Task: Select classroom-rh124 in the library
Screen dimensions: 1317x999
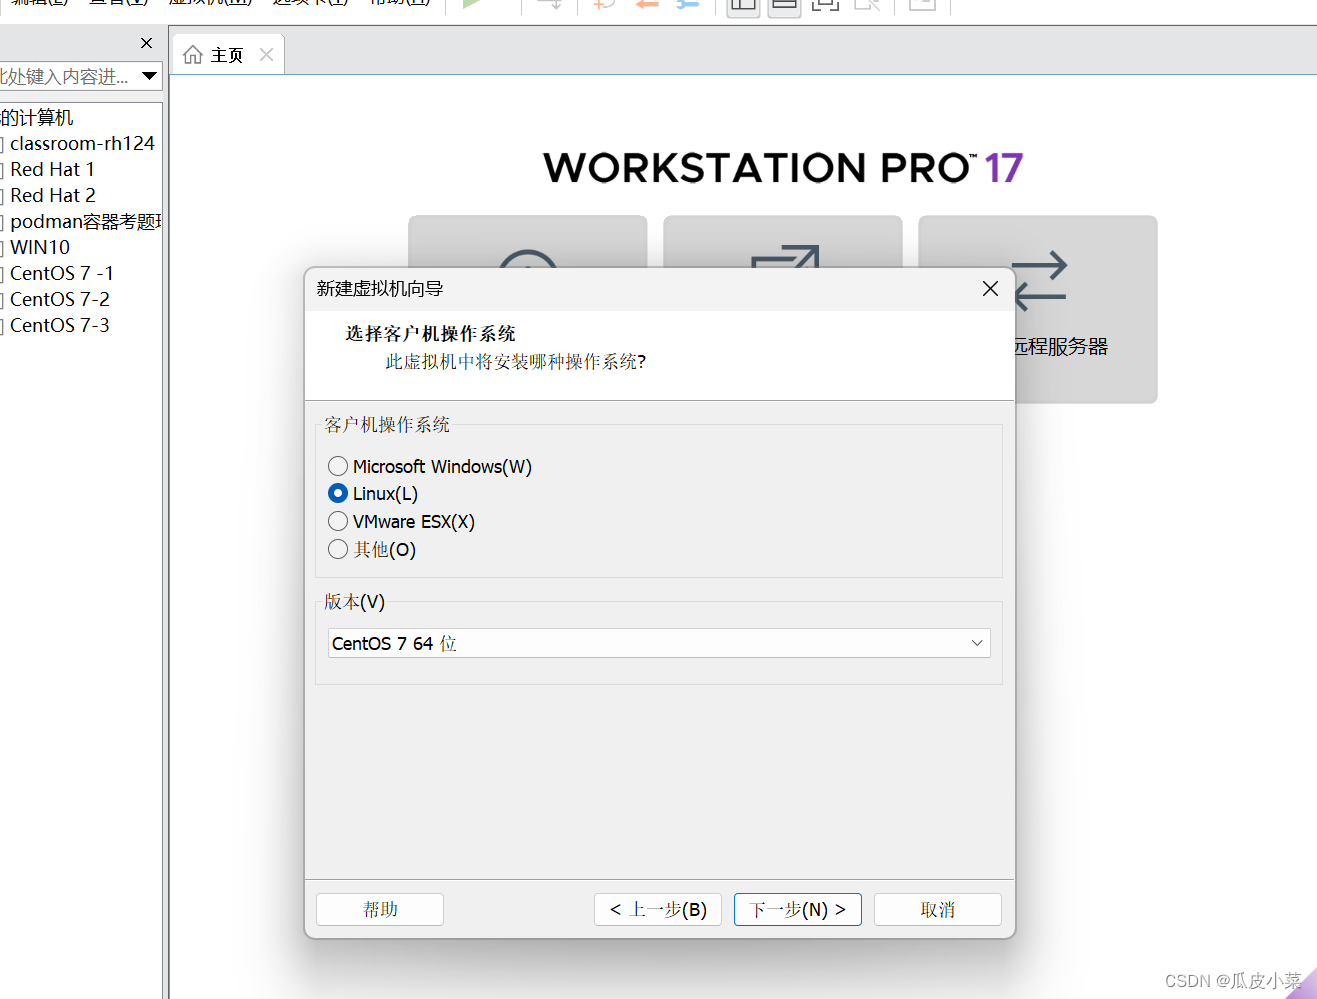Action: tap(82, 143)
